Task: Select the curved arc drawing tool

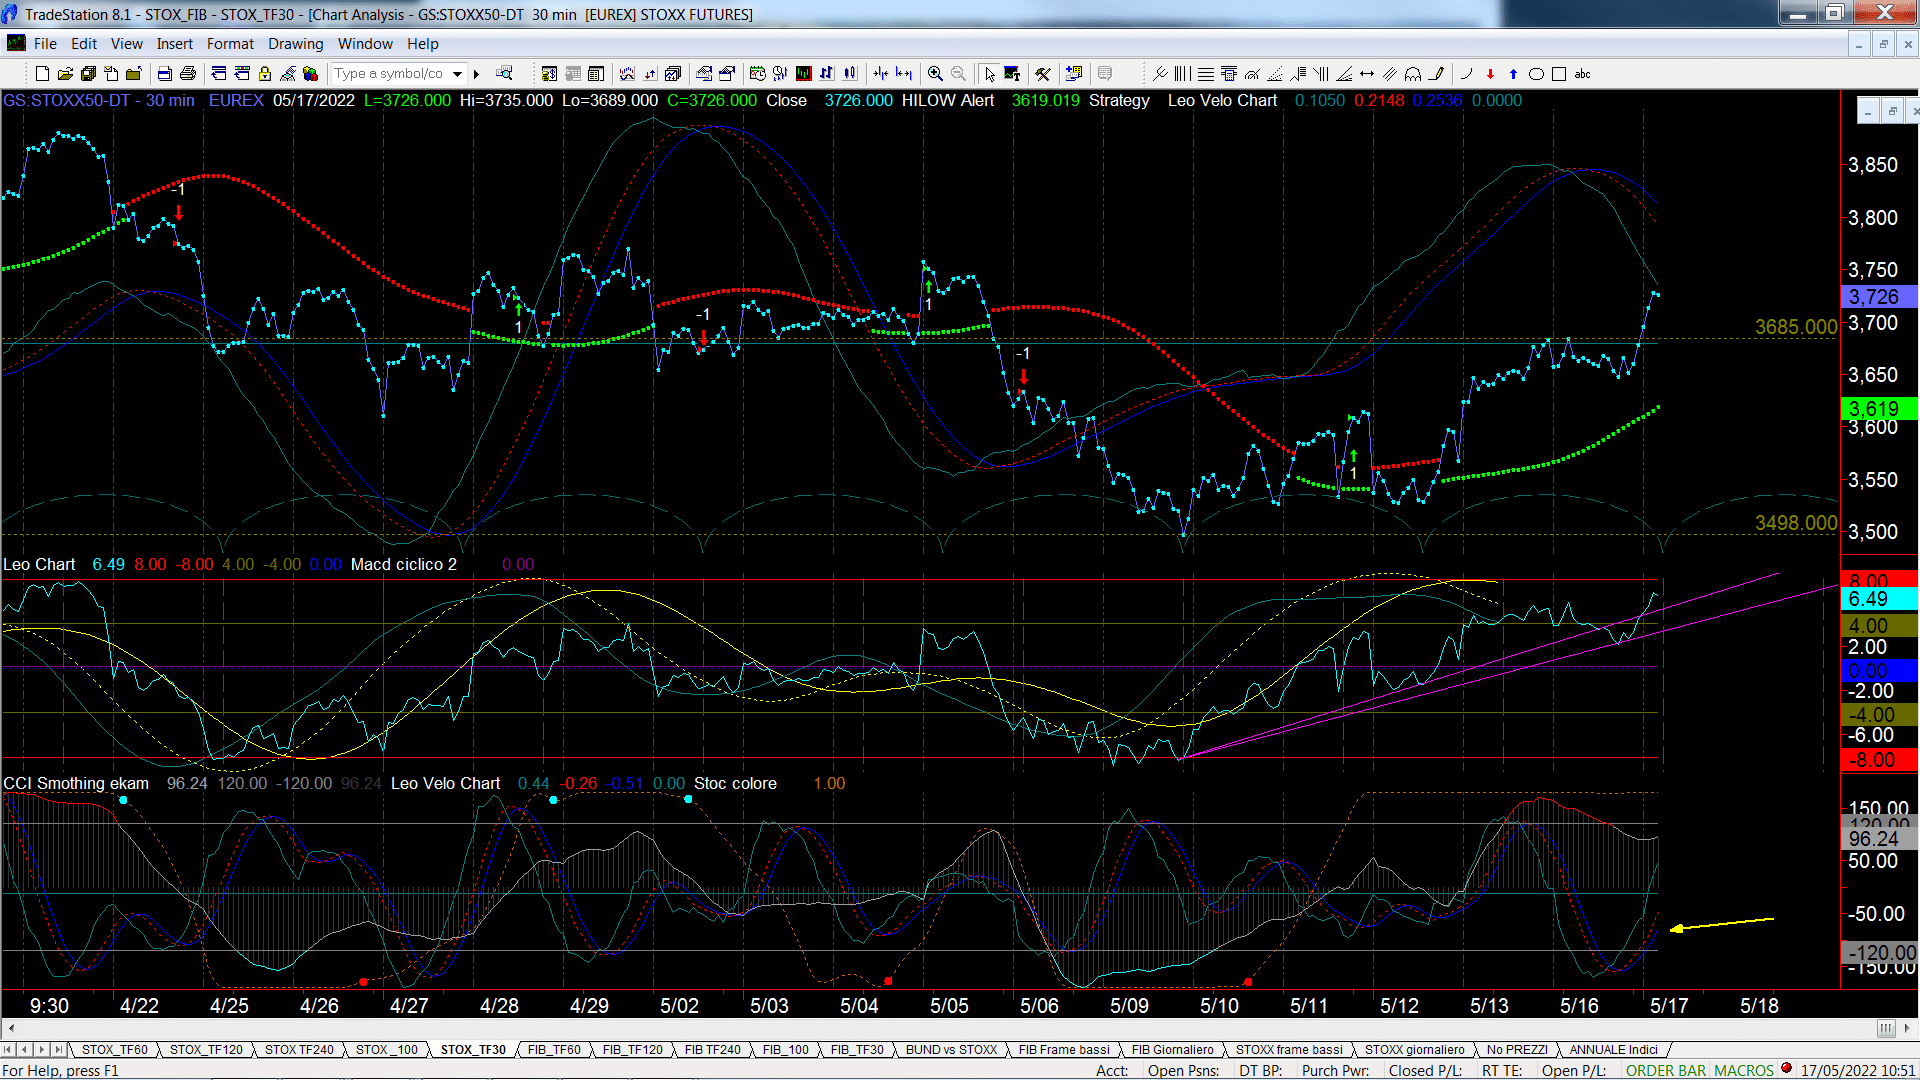Action: (1467, 74)
